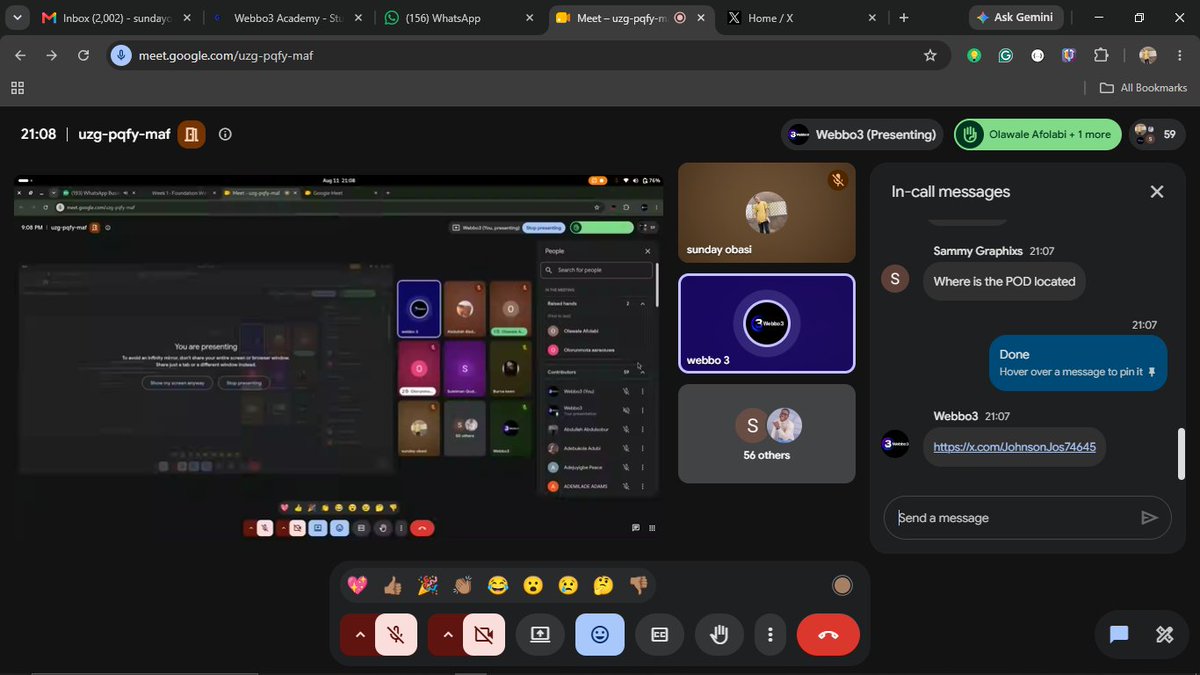This screenshot has width=1200, height=675.
Task: Open the All Bookmarks folder
Action: click(x=1143, y=88)
